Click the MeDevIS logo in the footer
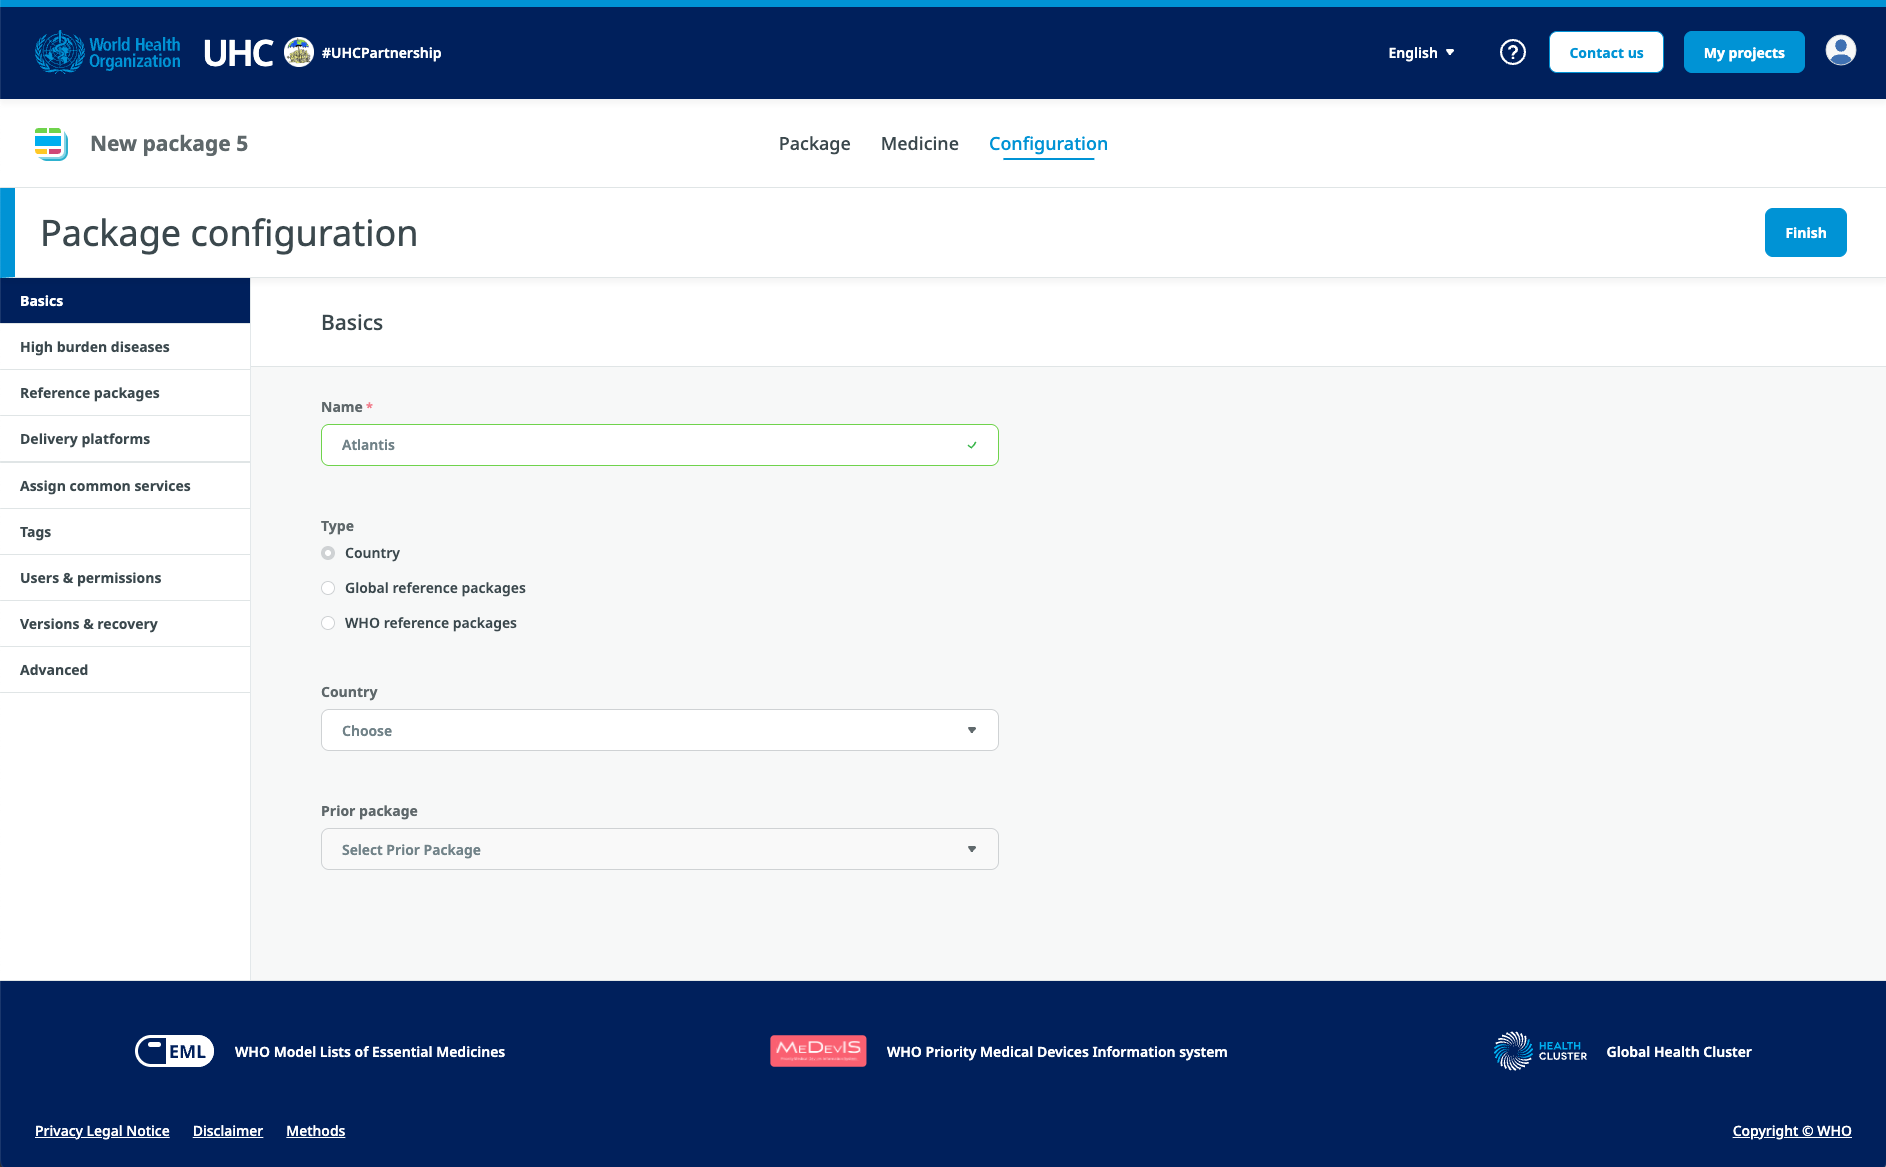1886x1167 pixels. (818, 1051)
